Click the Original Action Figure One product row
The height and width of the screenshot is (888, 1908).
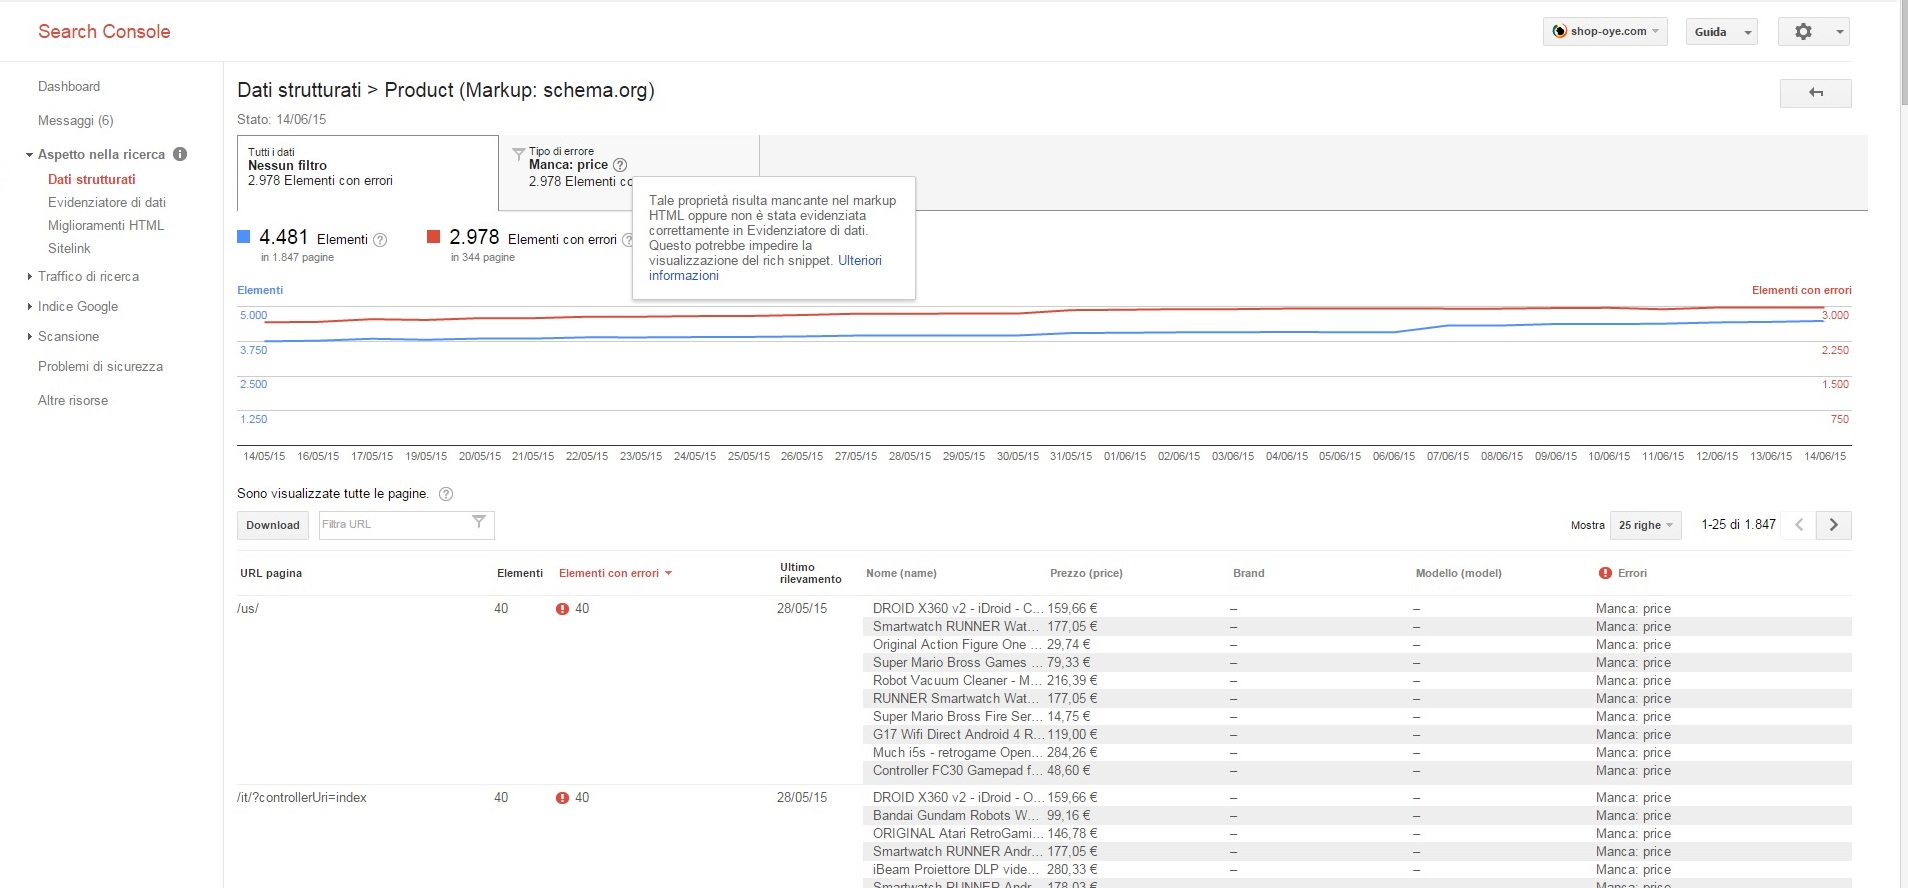[1357, 645]
